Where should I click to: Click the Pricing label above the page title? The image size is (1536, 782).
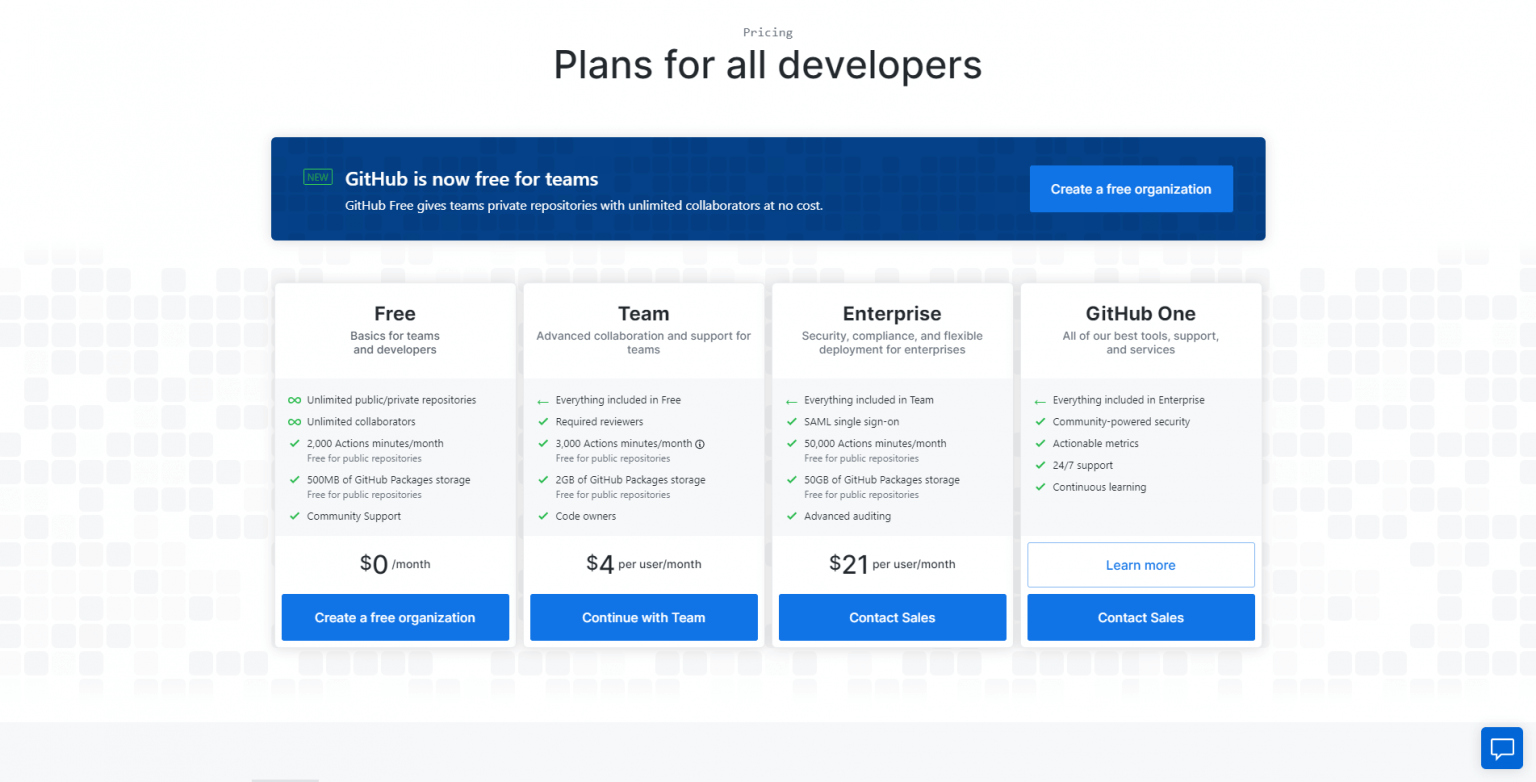767,32
